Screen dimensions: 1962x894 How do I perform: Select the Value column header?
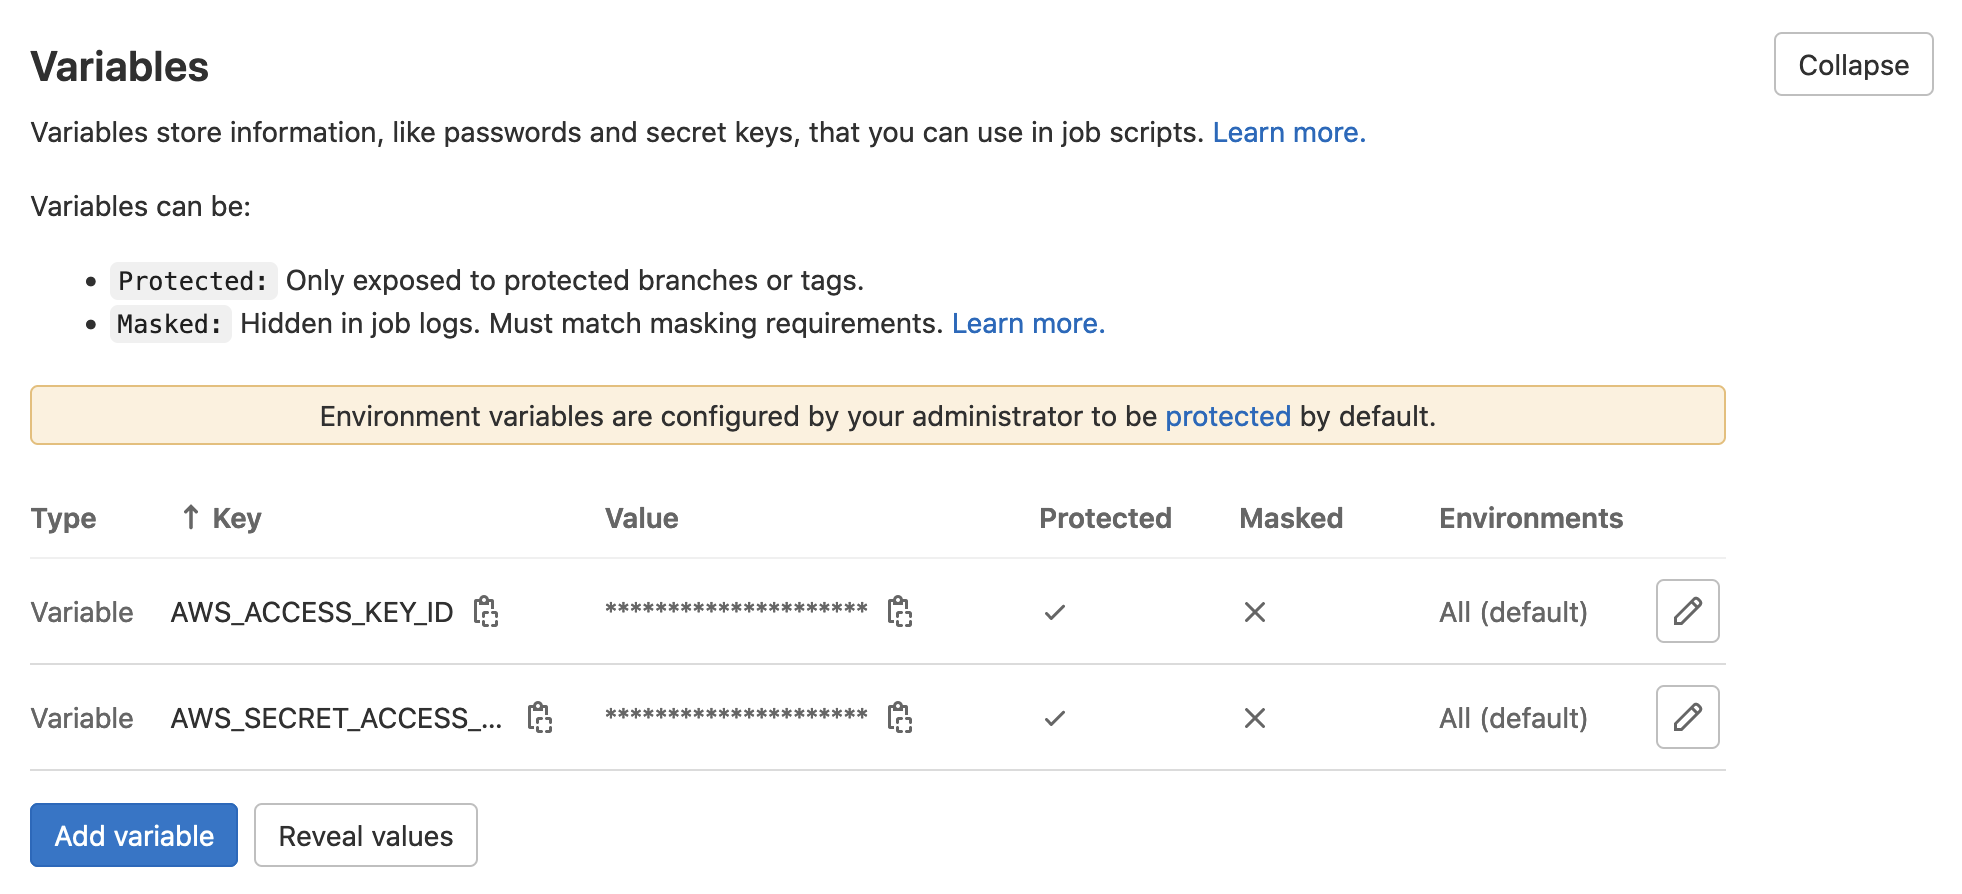pyautogui.click(x=642, y=517)
